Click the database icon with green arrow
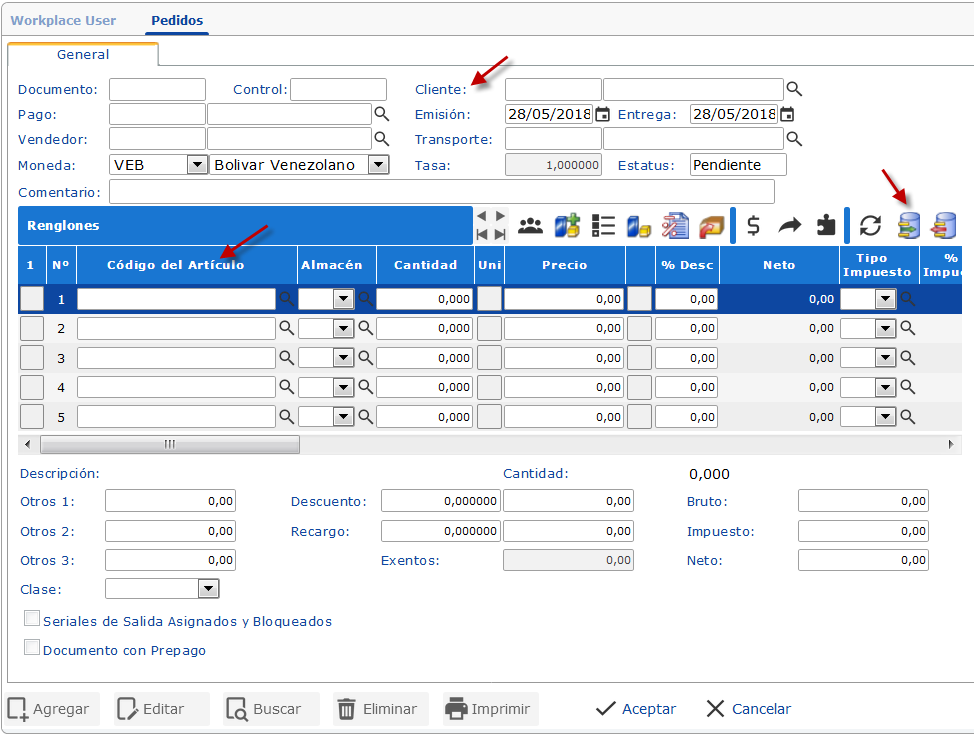The image size is (974, 735). click(x=908, y=226)
